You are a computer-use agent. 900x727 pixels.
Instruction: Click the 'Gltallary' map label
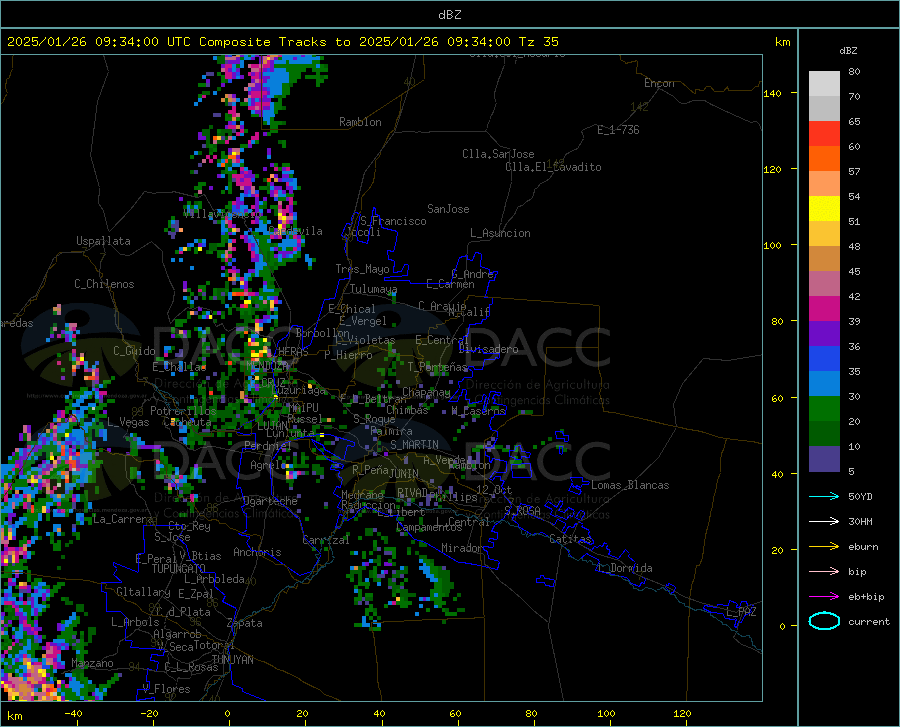[x=143, y=592]
